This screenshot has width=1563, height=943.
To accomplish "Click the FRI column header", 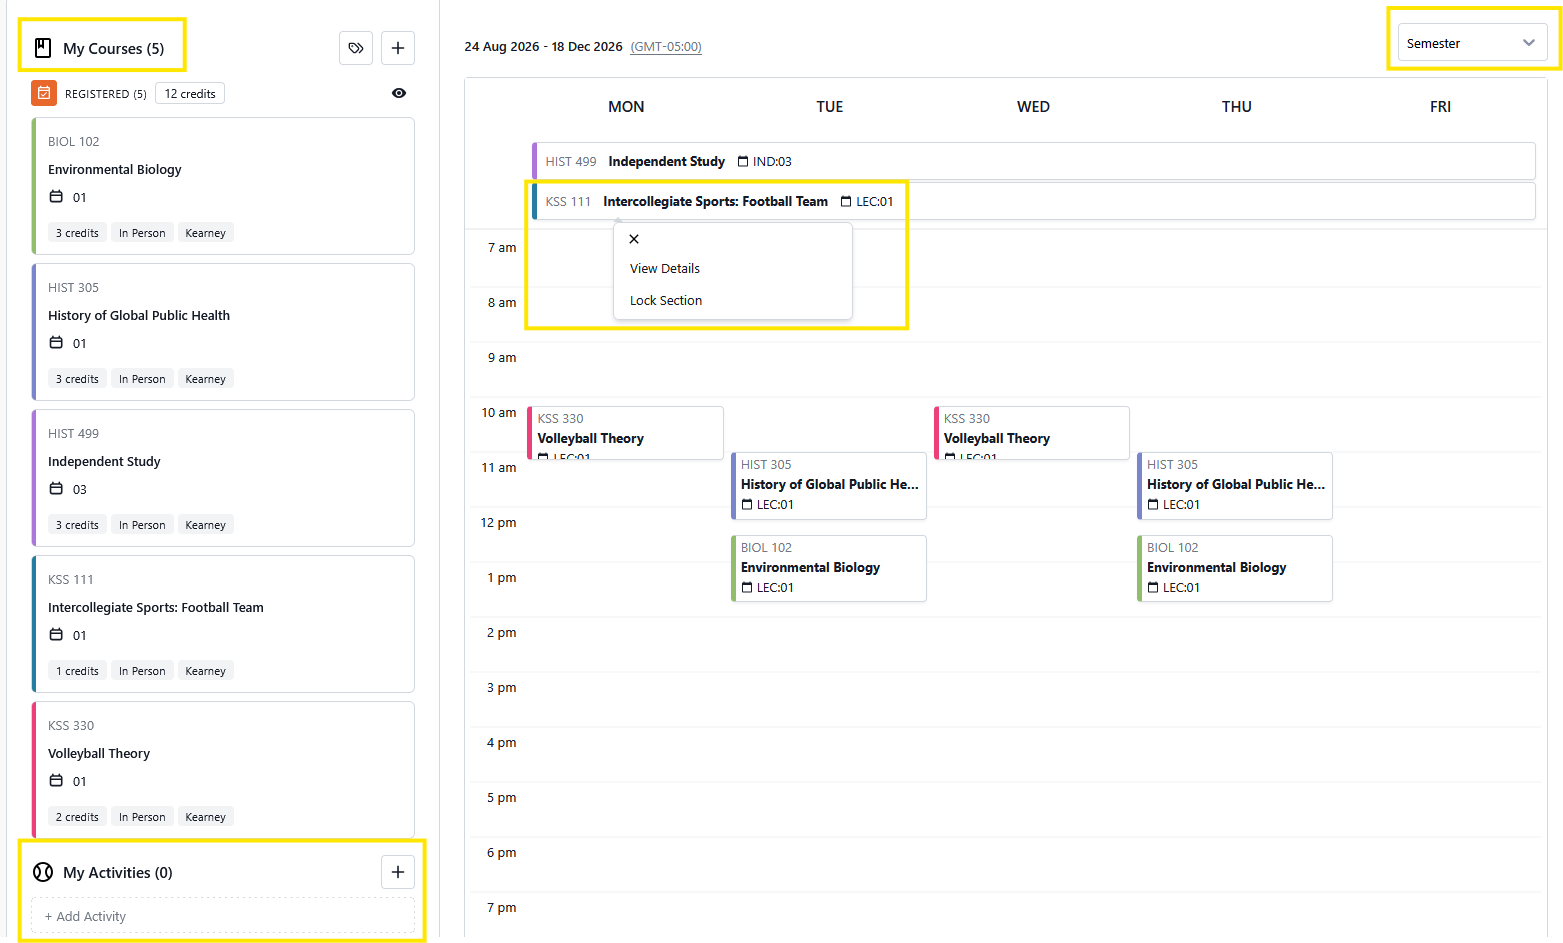I will (x=1440, y=107).
